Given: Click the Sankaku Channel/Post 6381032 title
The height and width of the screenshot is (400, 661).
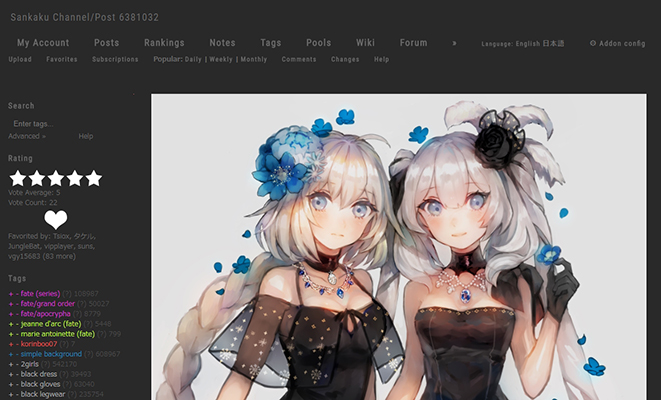Looking at the screenshot, I should tap(84, 17).
